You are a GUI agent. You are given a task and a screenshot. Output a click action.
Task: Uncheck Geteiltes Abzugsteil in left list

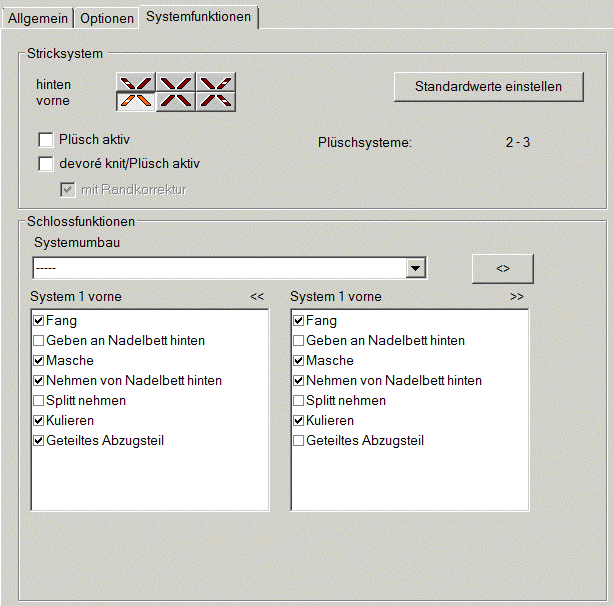39,441
